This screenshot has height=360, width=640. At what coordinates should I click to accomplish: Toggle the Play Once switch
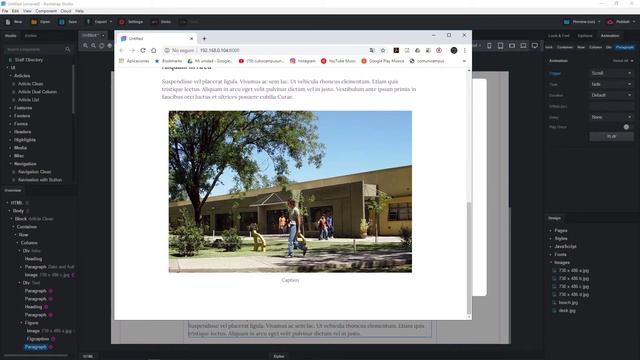pyautogui.click(x=626, y=127)
